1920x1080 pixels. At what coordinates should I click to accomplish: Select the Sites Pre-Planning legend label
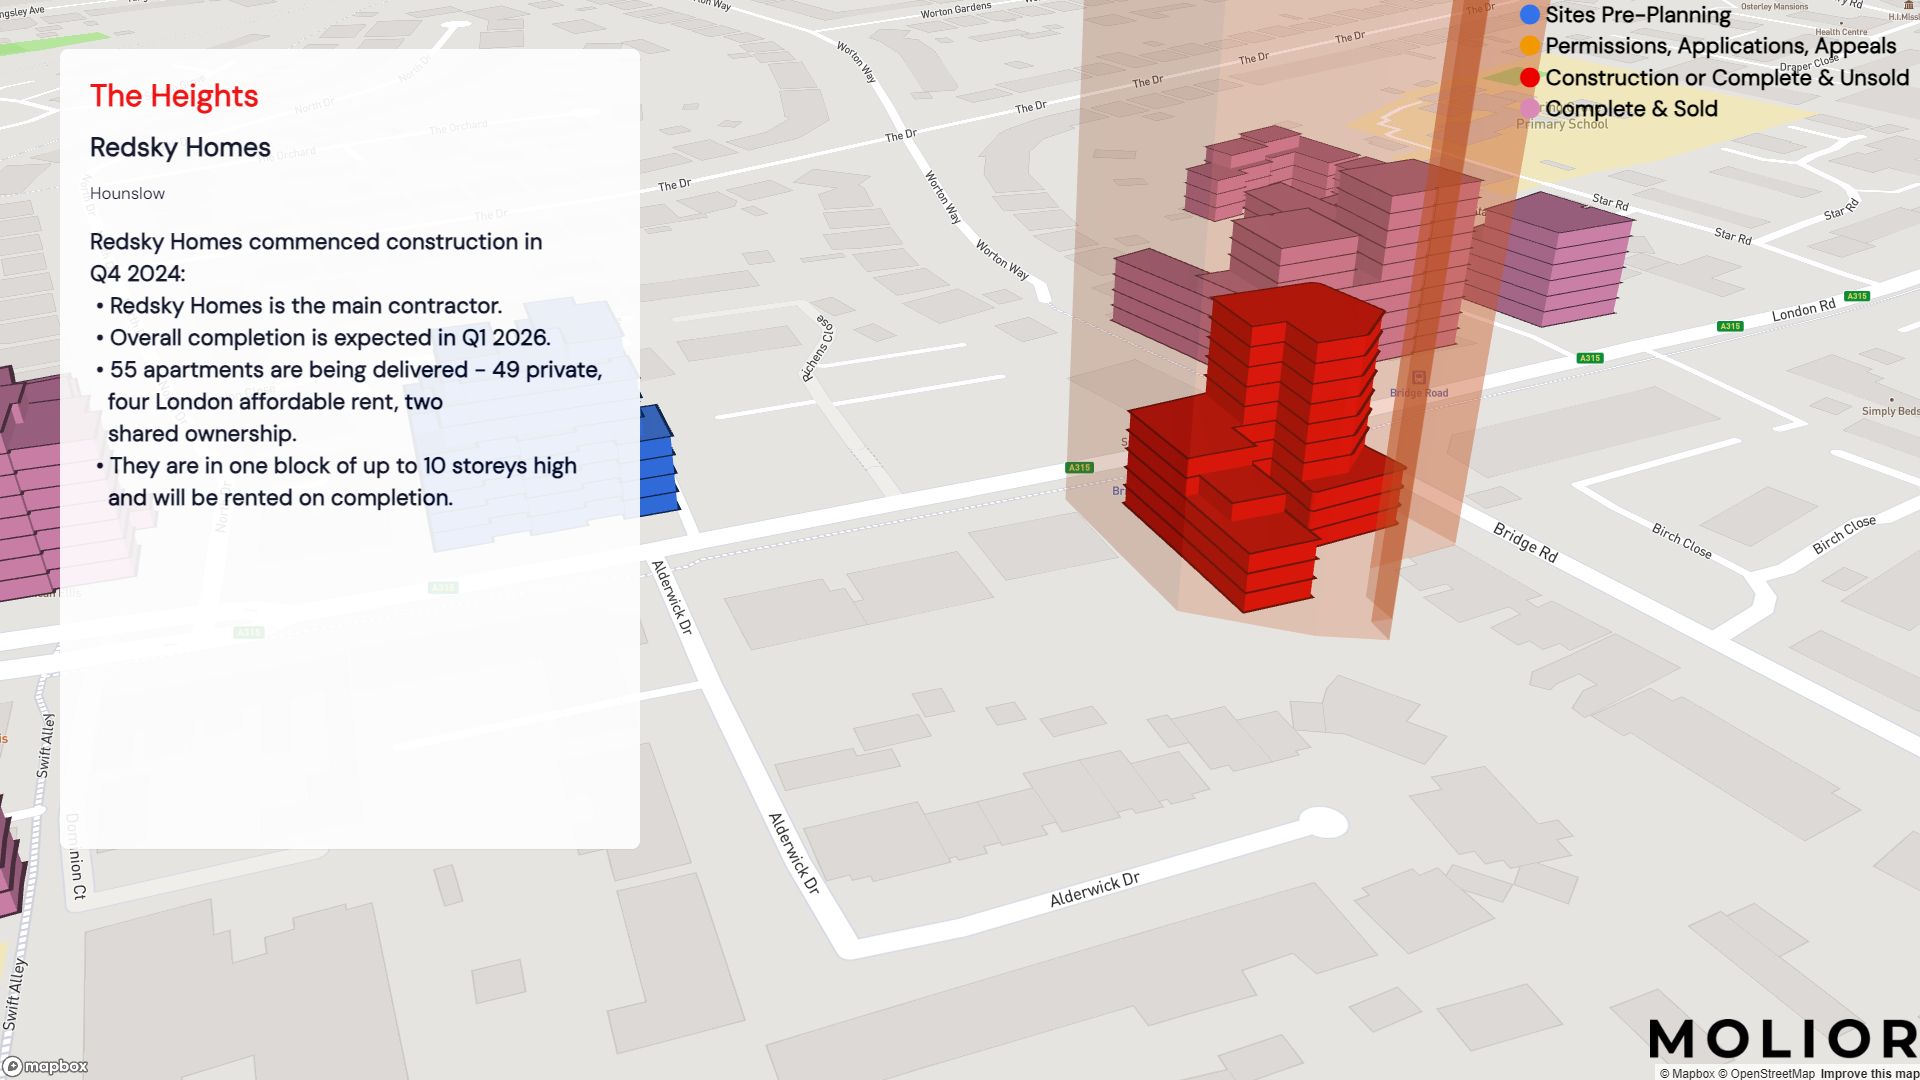[1638, 15]
